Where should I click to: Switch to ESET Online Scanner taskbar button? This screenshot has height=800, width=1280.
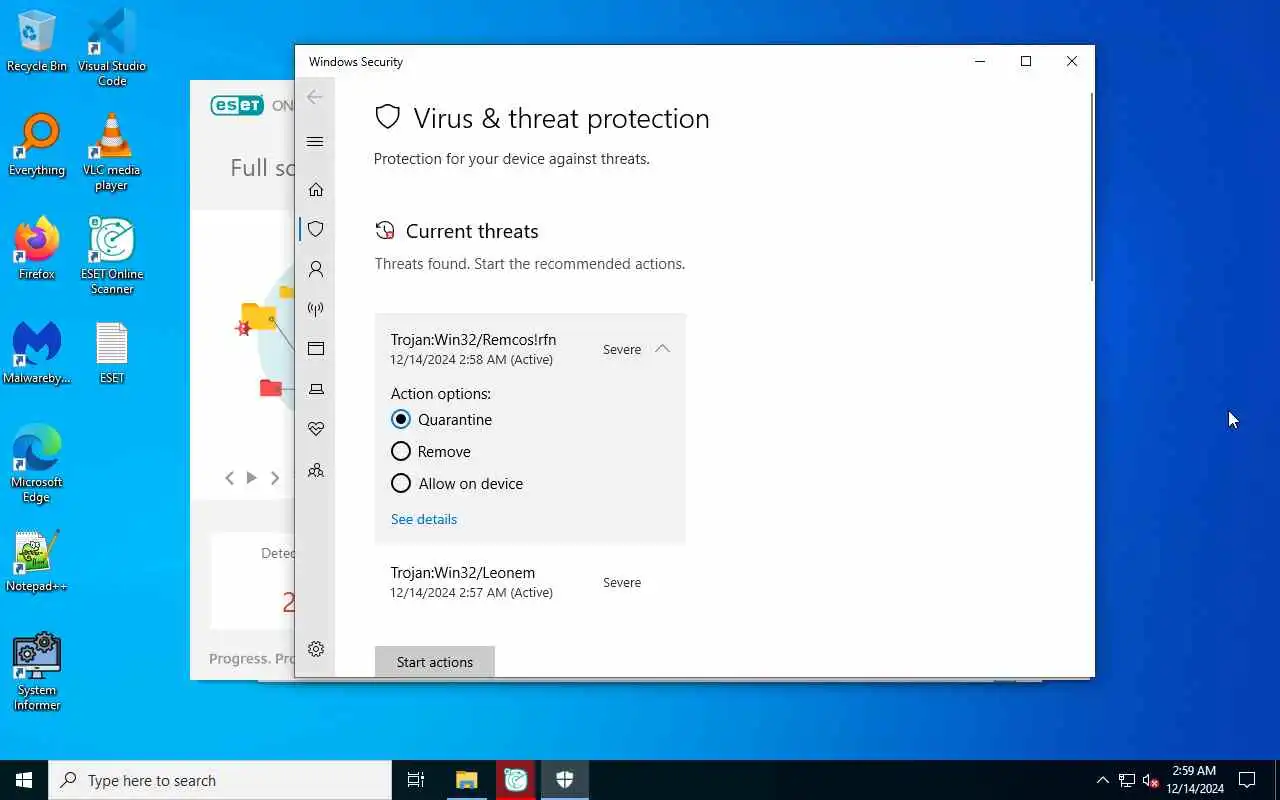click(x=516, y=780)
